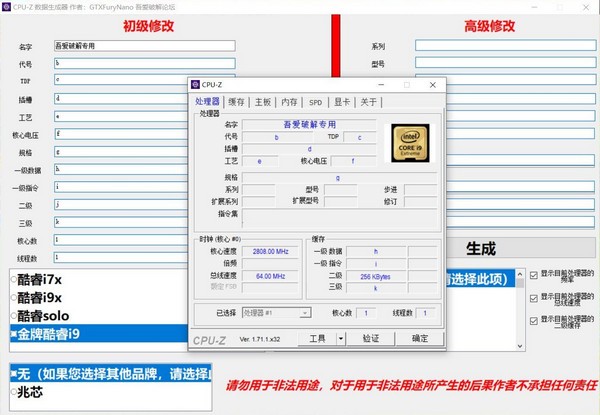Switch to the 显卡 tab
Screen dimensions: 600x415
[x=342, y=102]
